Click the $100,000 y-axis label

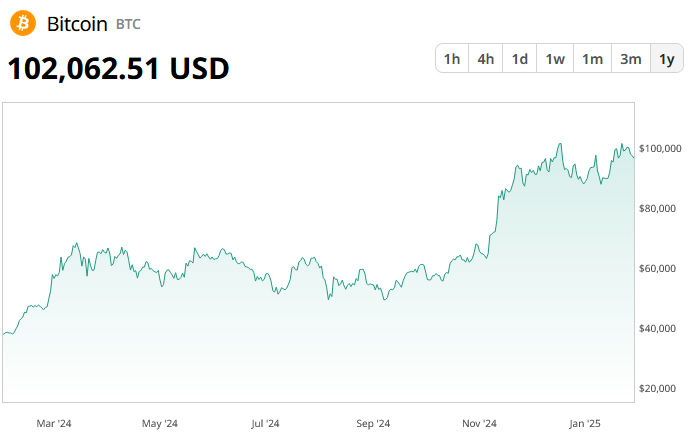pos(660,149)
